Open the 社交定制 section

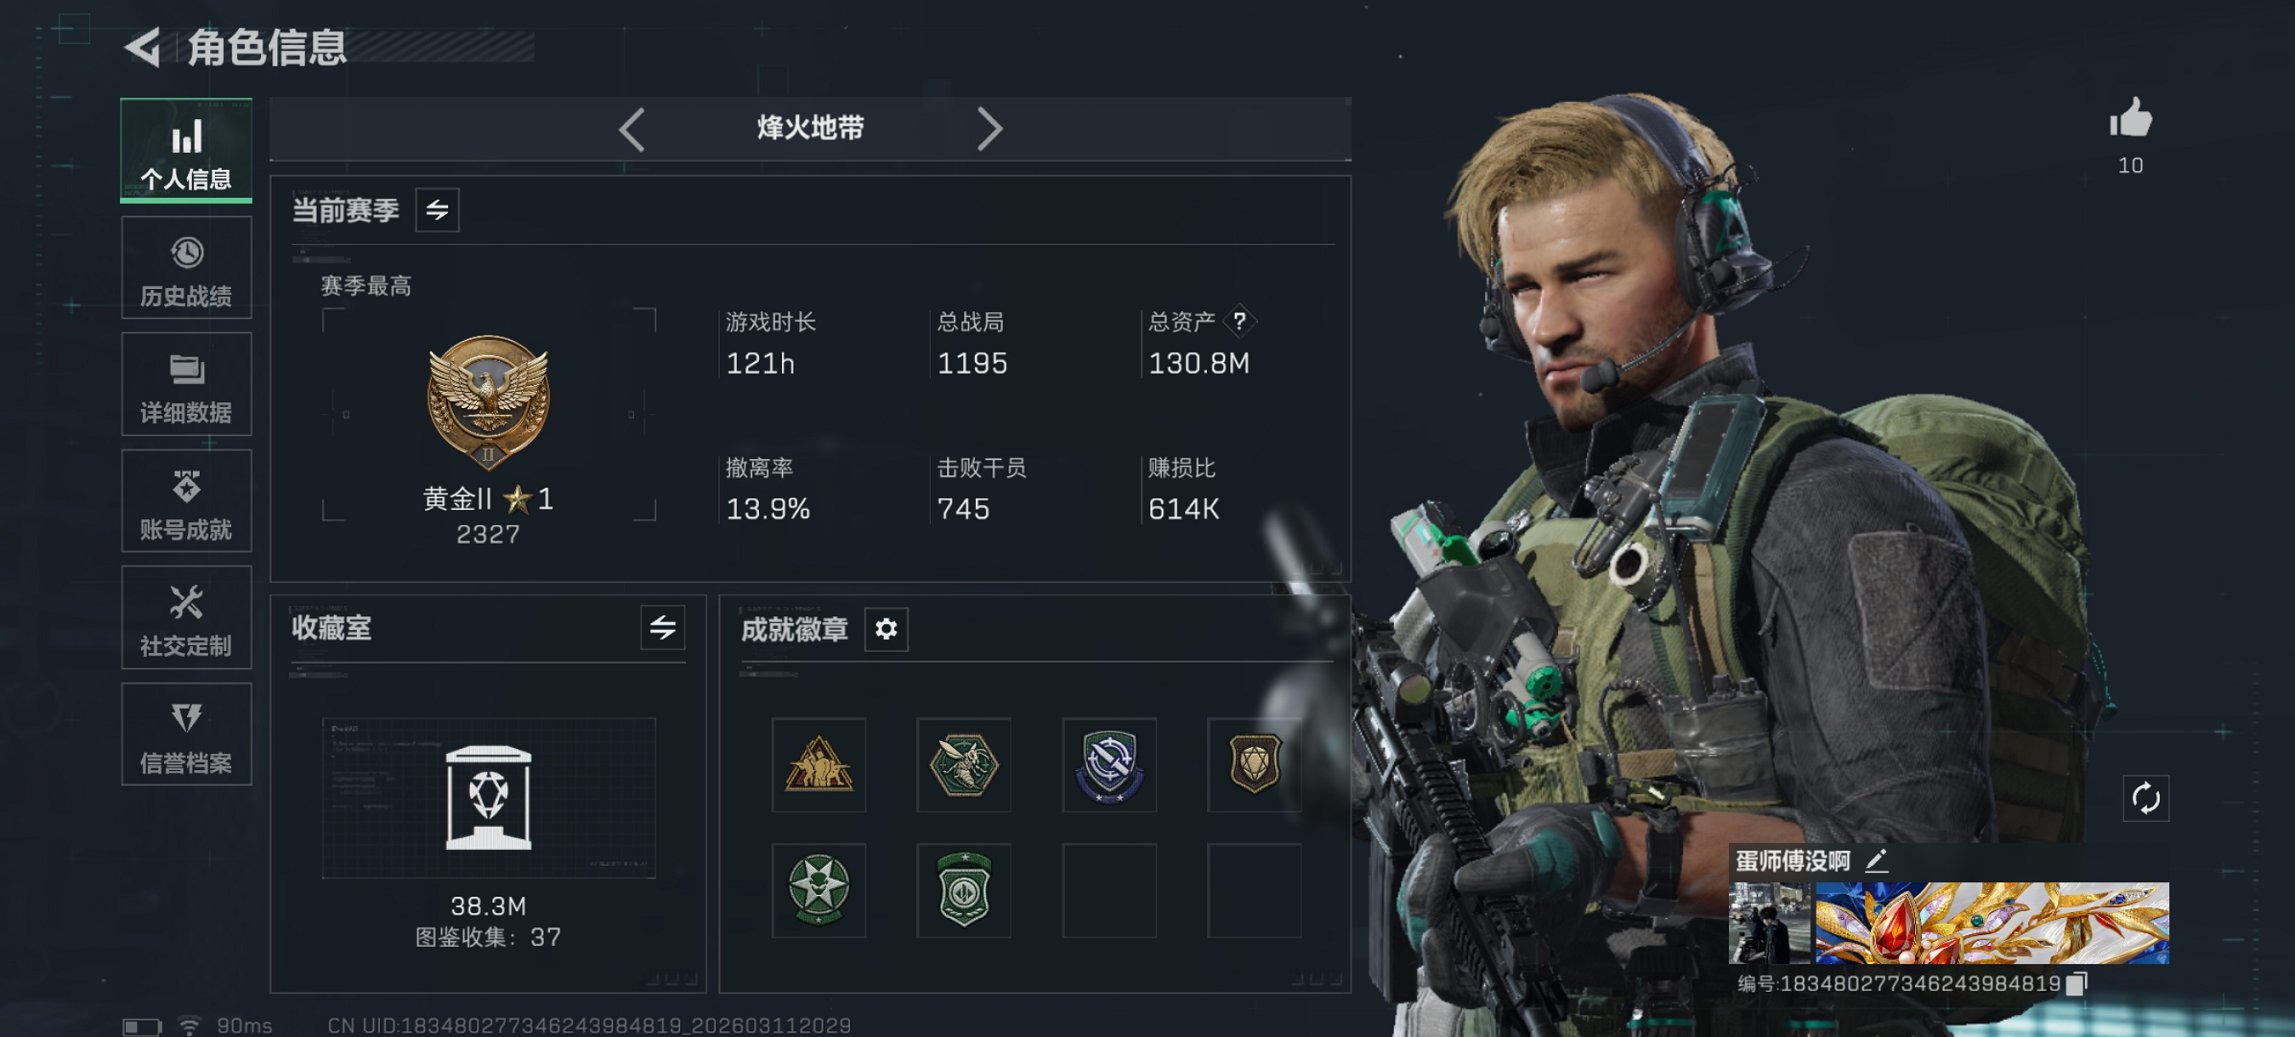point(186,618)
